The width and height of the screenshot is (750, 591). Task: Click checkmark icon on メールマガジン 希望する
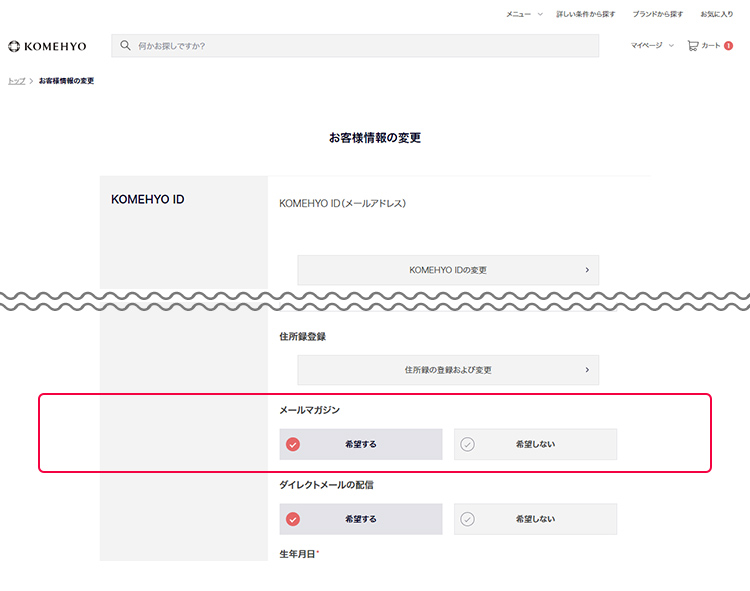pos(293,444)
